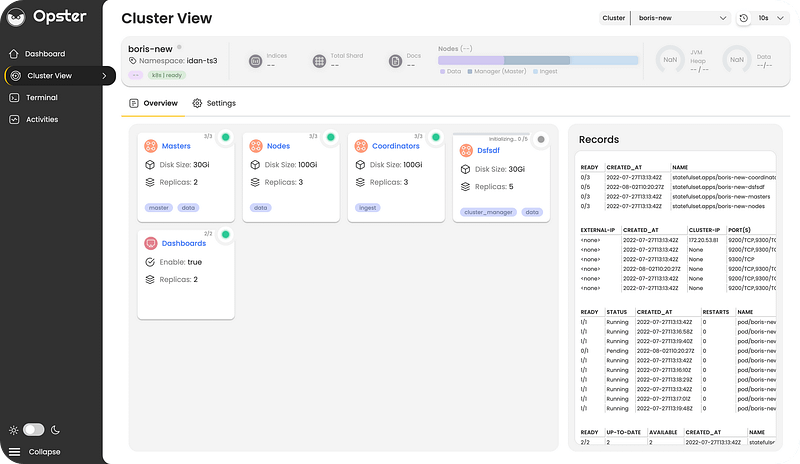Image resolution: width=800 pixels, height=464 pixels.
Task: Click the Indices icon in header
Action: [x=256, y=61]
